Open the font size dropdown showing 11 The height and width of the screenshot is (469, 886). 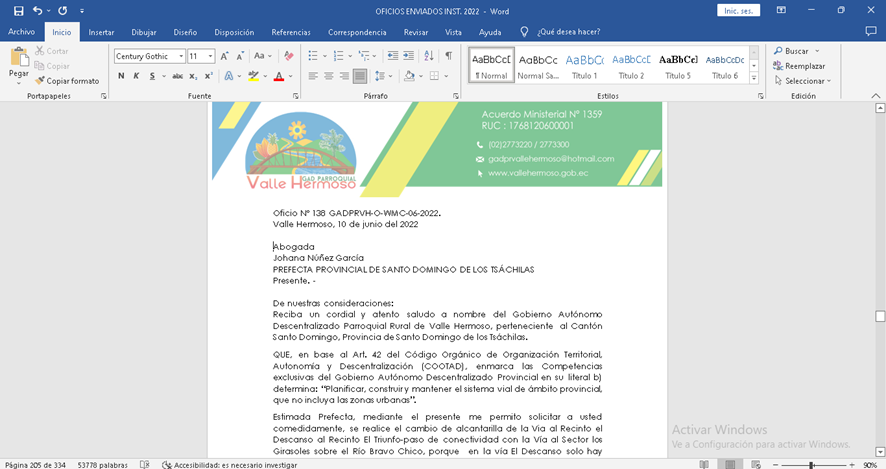point(210,57)
